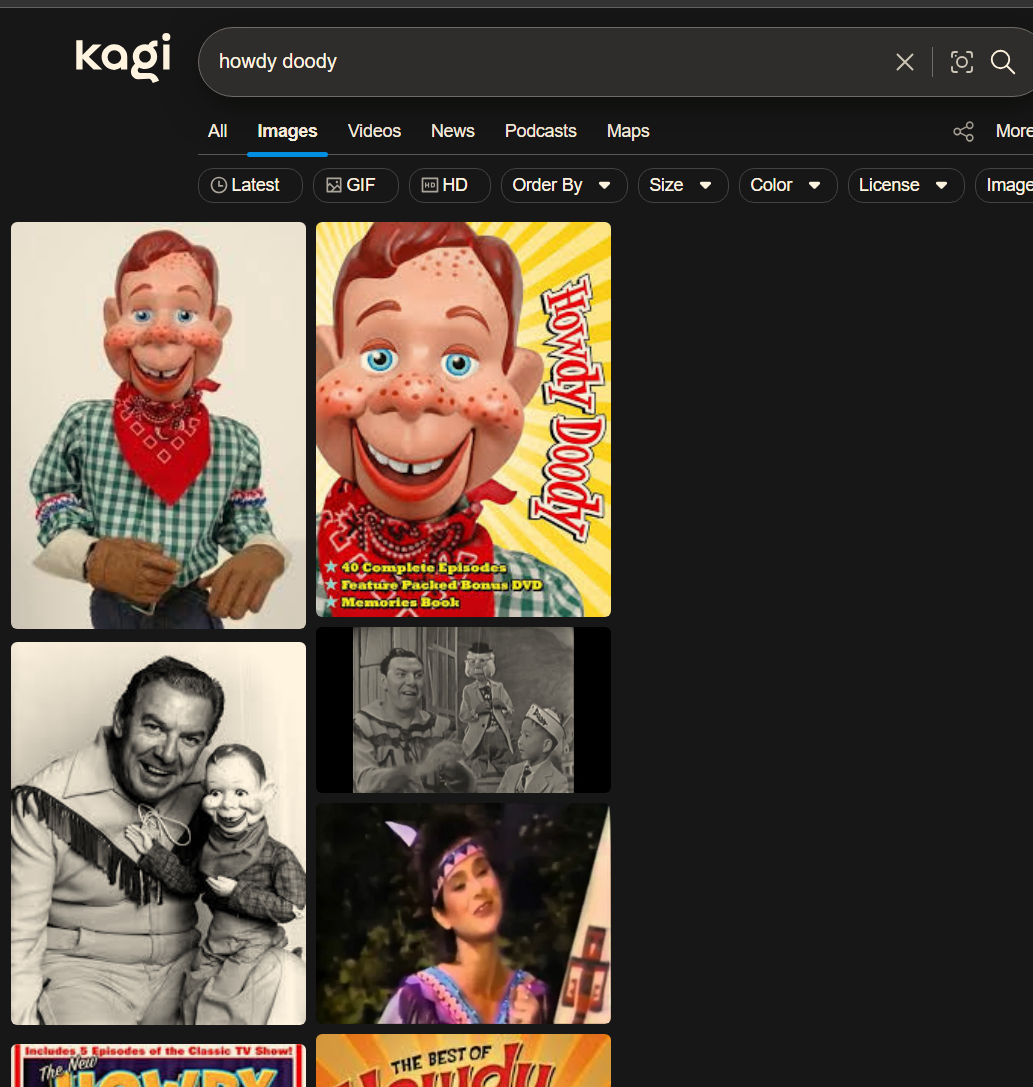Open the Howdy Doody DVD cover thumbnail
Viewport: 1033px width, 1087px height.
463,419
